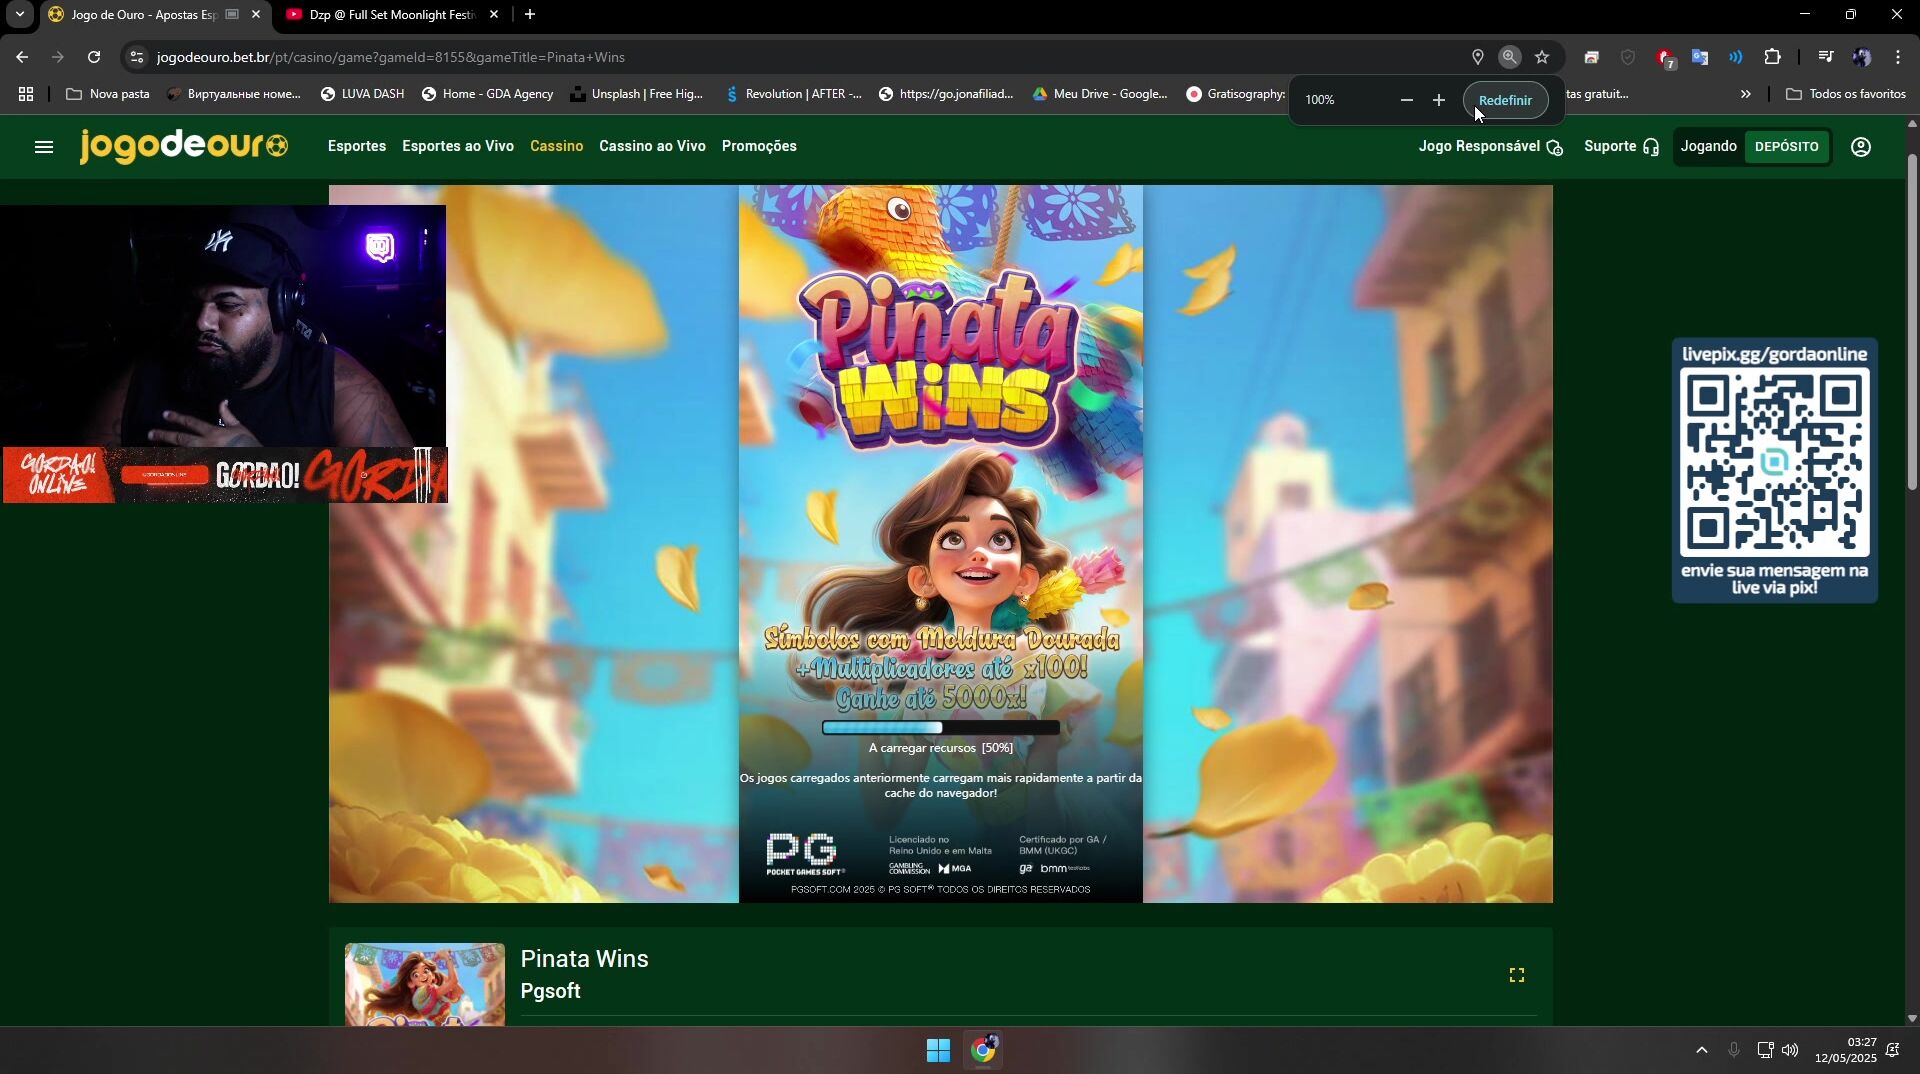This screenshot has height=1074, width=1920.
Task: Bookmark this page with the star icon
Action: 1542,57
